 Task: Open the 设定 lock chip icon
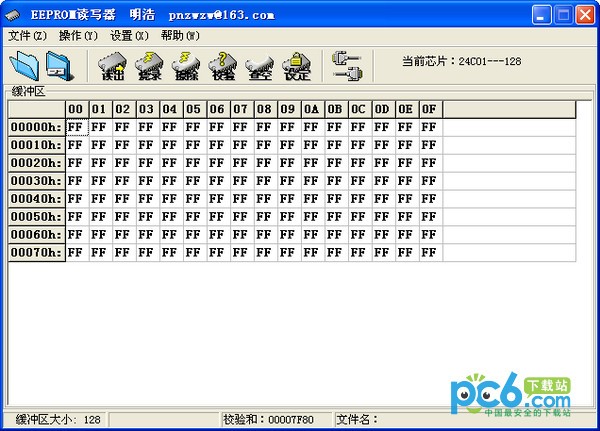click(x=297, y=66)
